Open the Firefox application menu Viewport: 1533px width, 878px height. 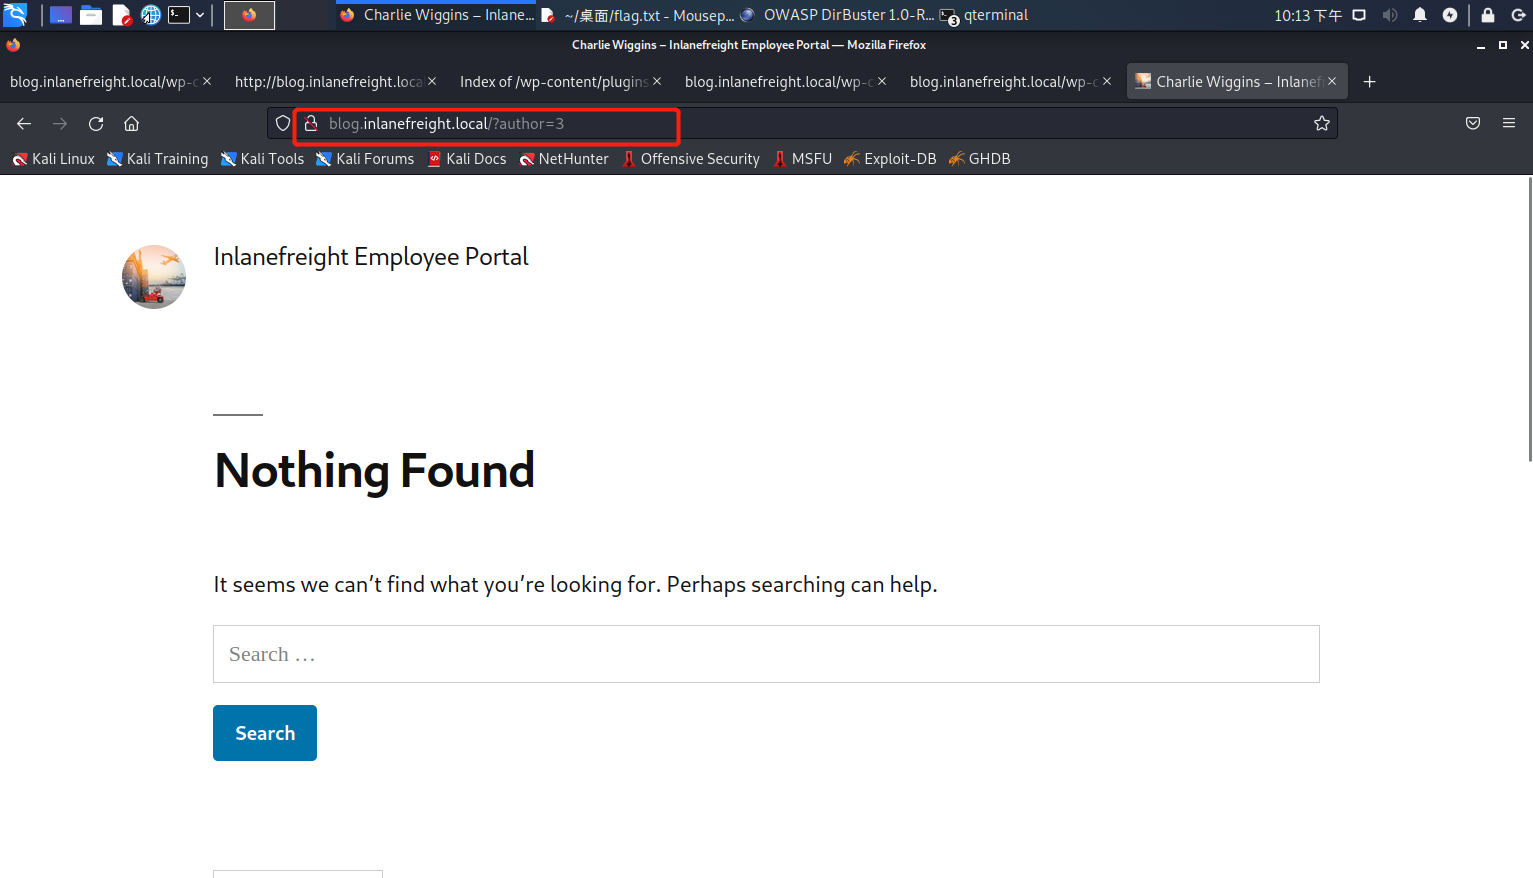point(1509,124)
